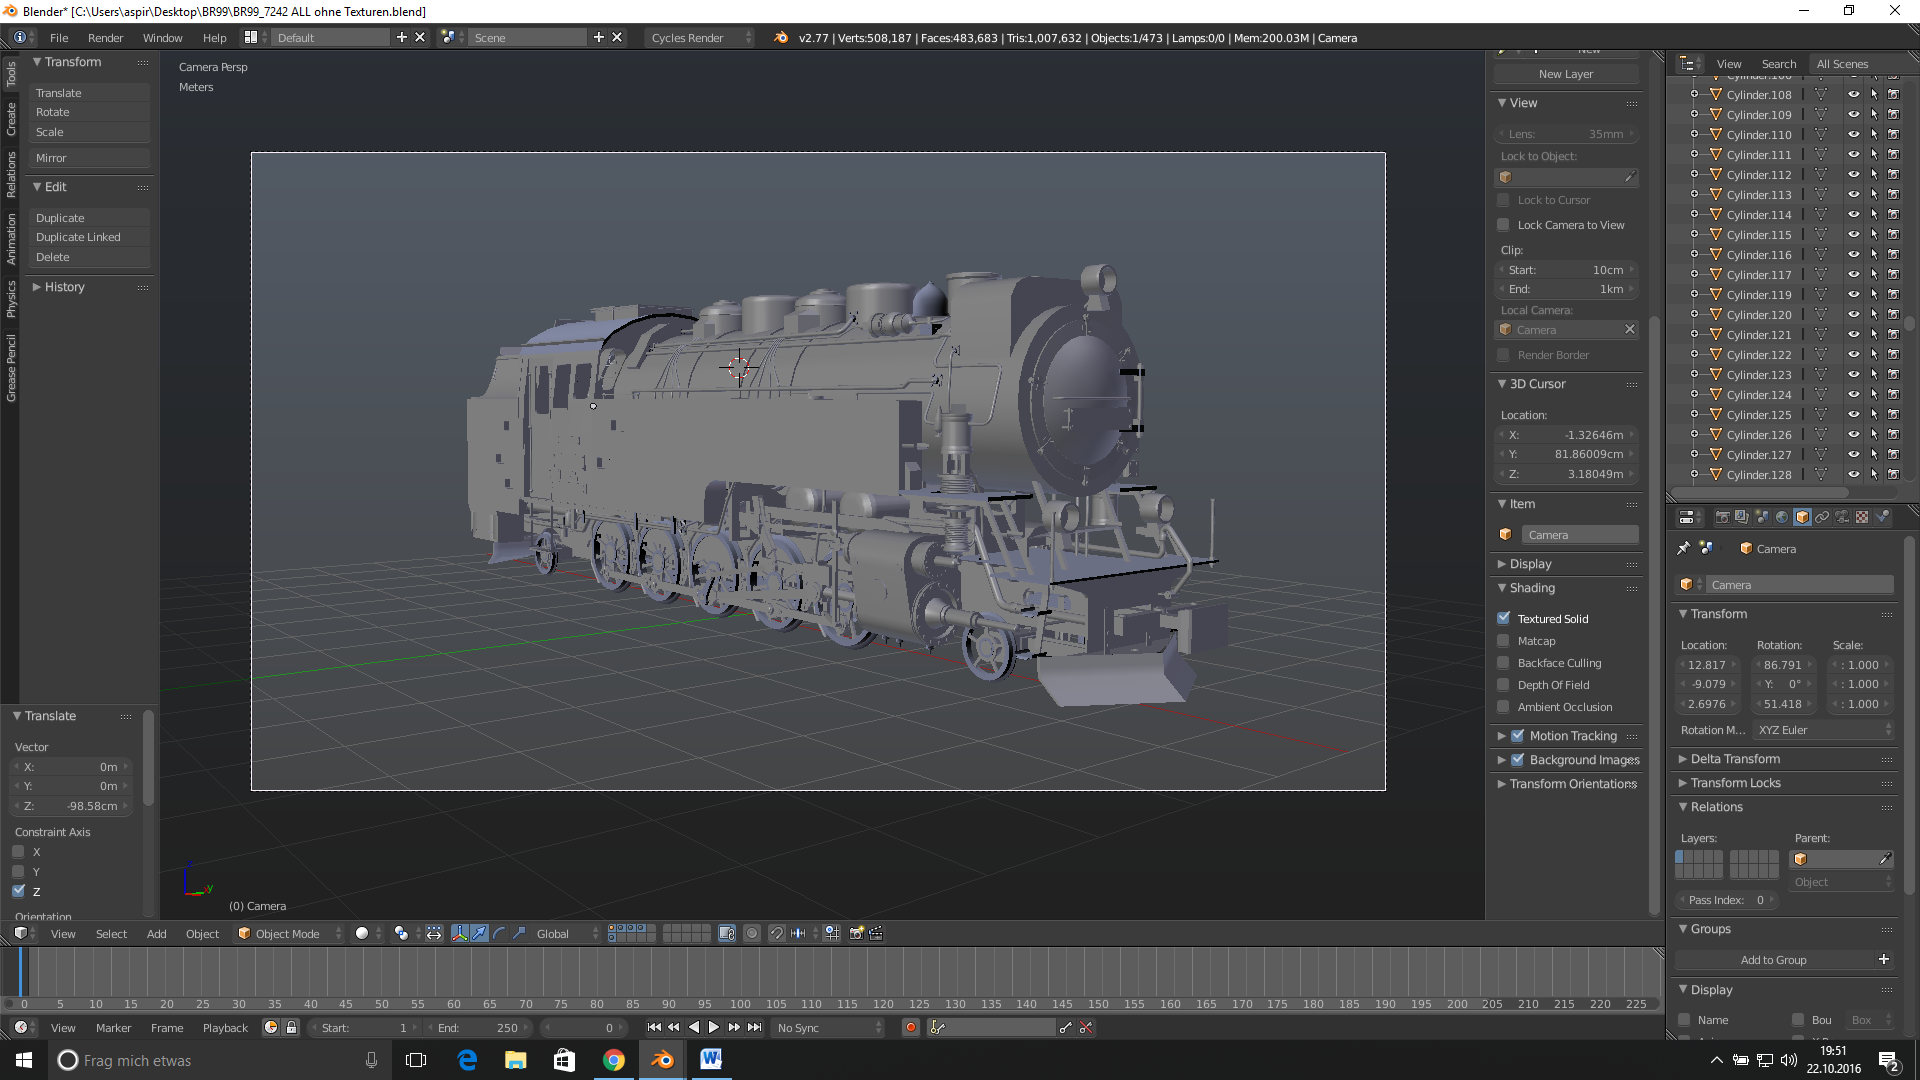Jump to the end frame

[755, 1027]
